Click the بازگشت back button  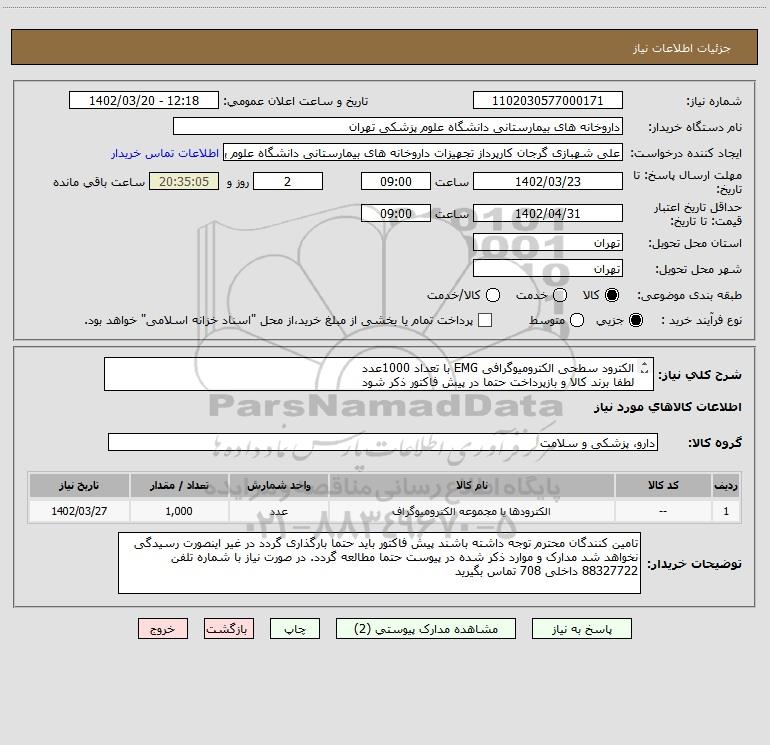tap(229, 629)
